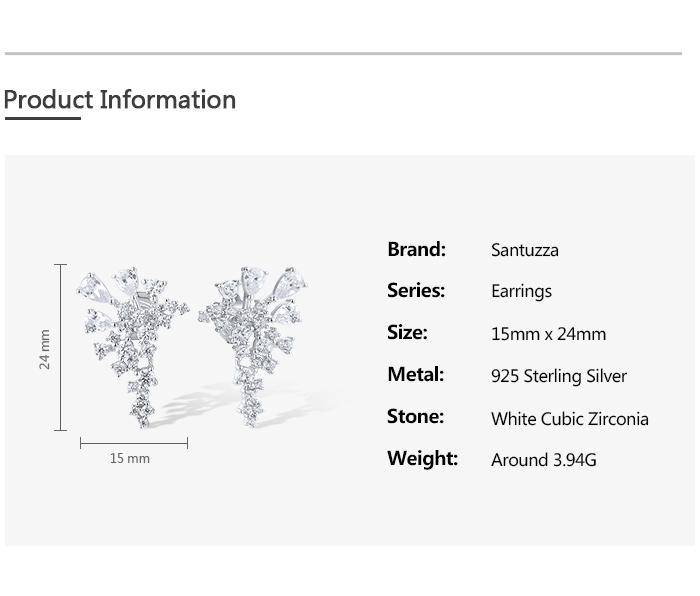Click the Product Information heading
This screenshot has height=596, width=700.
[120, 100]
